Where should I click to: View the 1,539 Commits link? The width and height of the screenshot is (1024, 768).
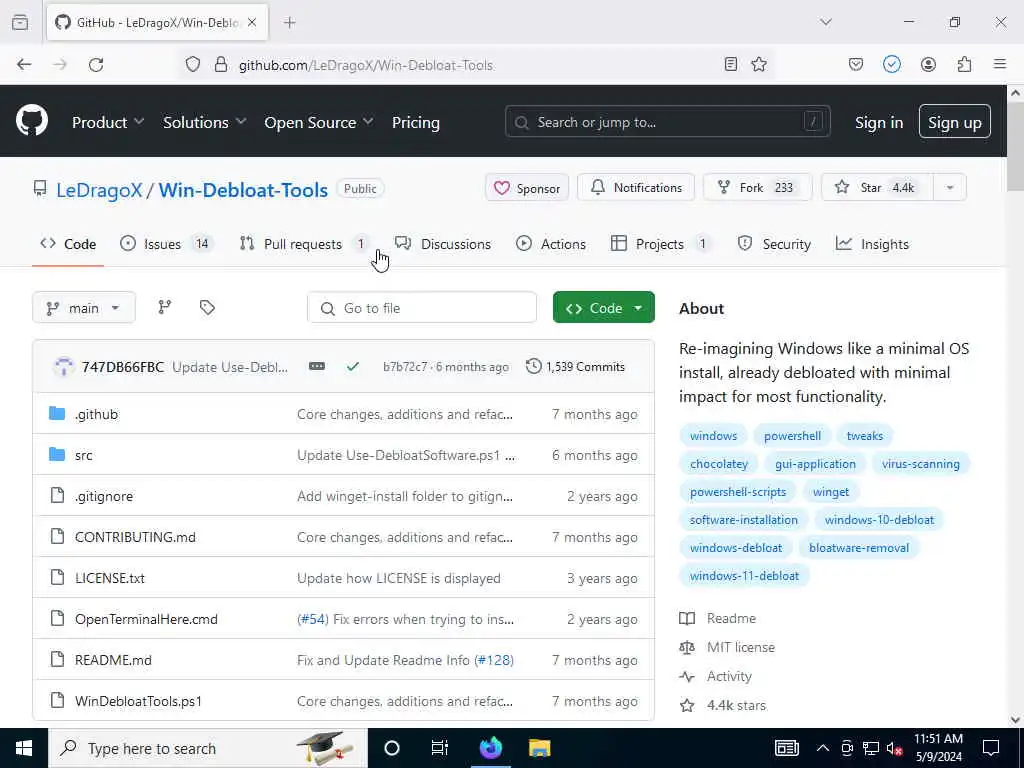[x=575, y=366]
